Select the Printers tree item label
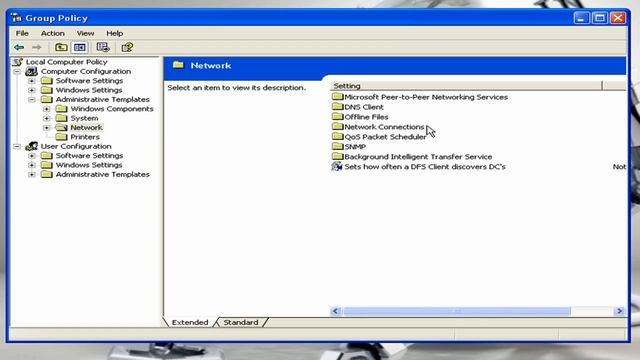Screen dimensions: 640x360 (x=85, y=137)
